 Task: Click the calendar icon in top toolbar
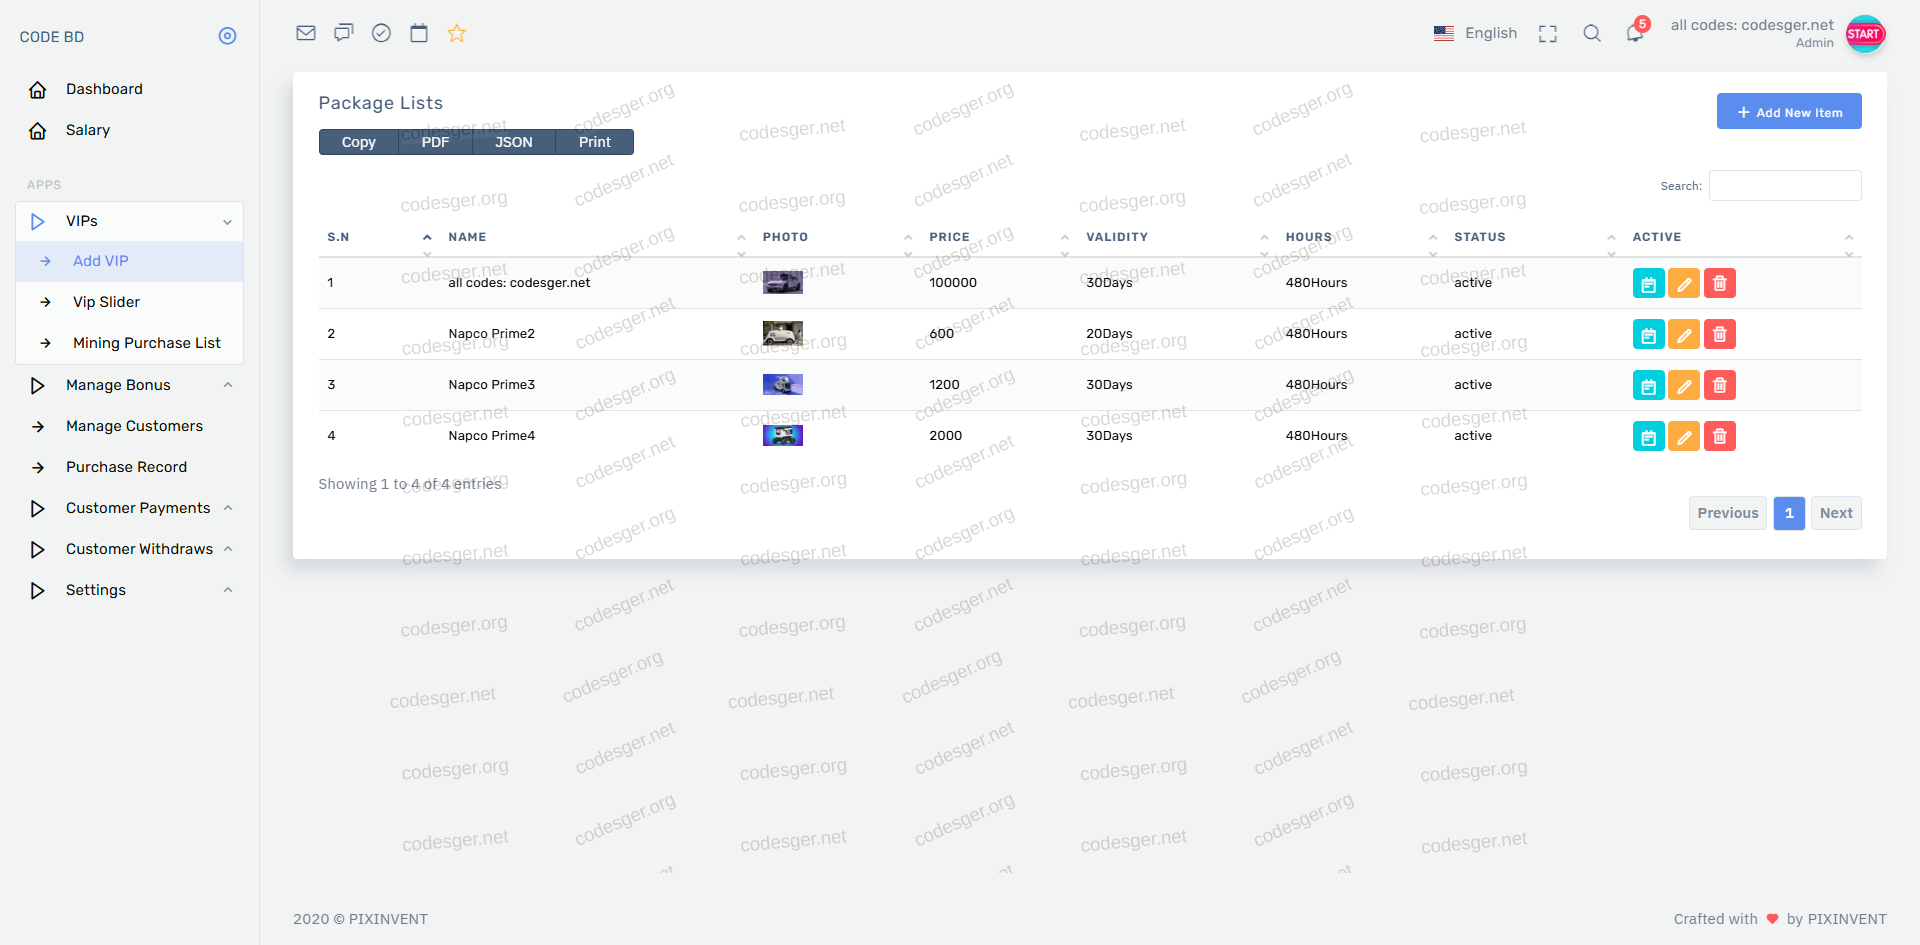[419, 33]
